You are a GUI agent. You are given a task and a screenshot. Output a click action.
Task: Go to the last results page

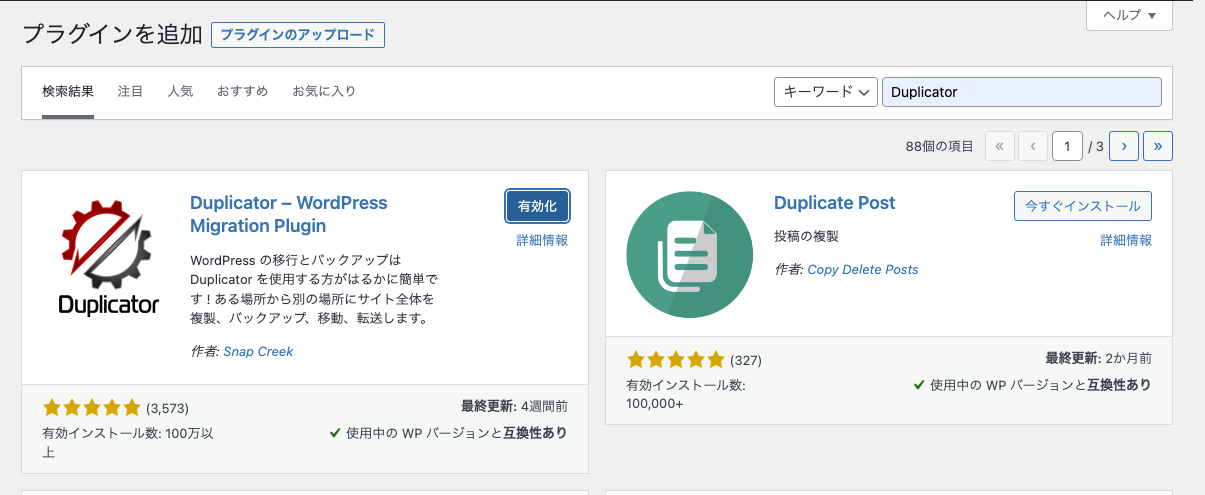1157,146
